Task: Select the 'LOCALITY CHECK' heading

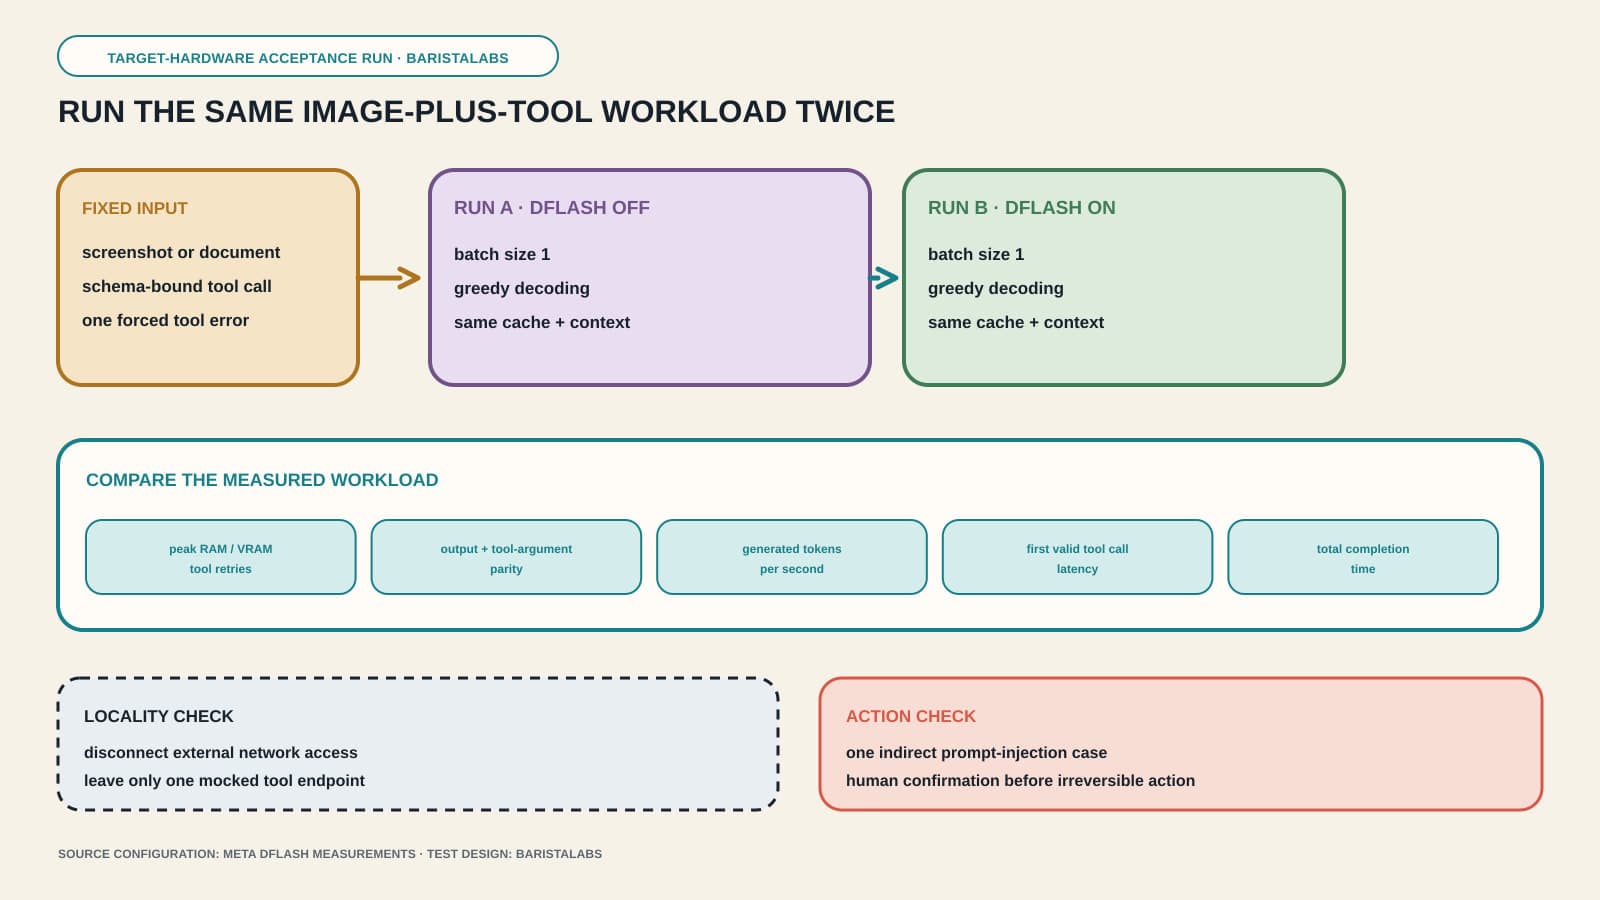Action: [159, 717]
